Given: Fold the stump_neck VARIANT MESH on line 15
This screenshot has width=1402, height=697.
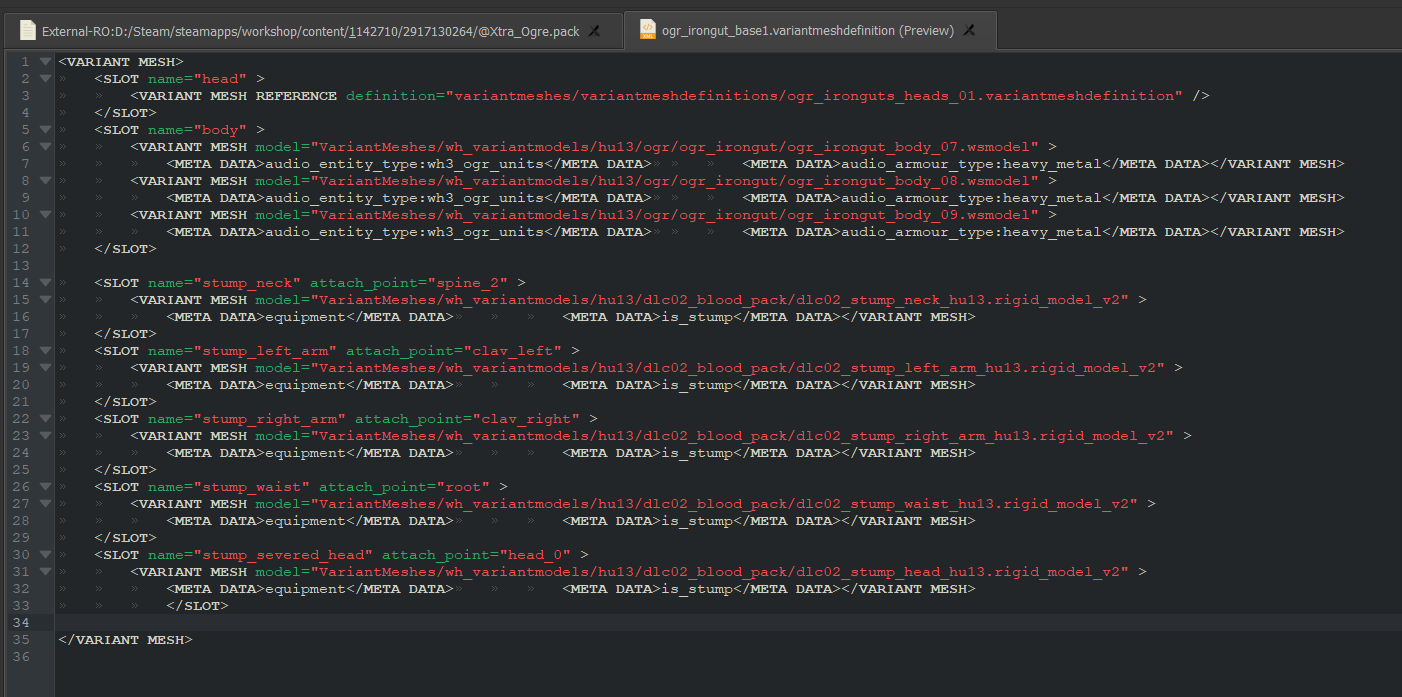Looking at the screenshot, I should click(45, 299).
